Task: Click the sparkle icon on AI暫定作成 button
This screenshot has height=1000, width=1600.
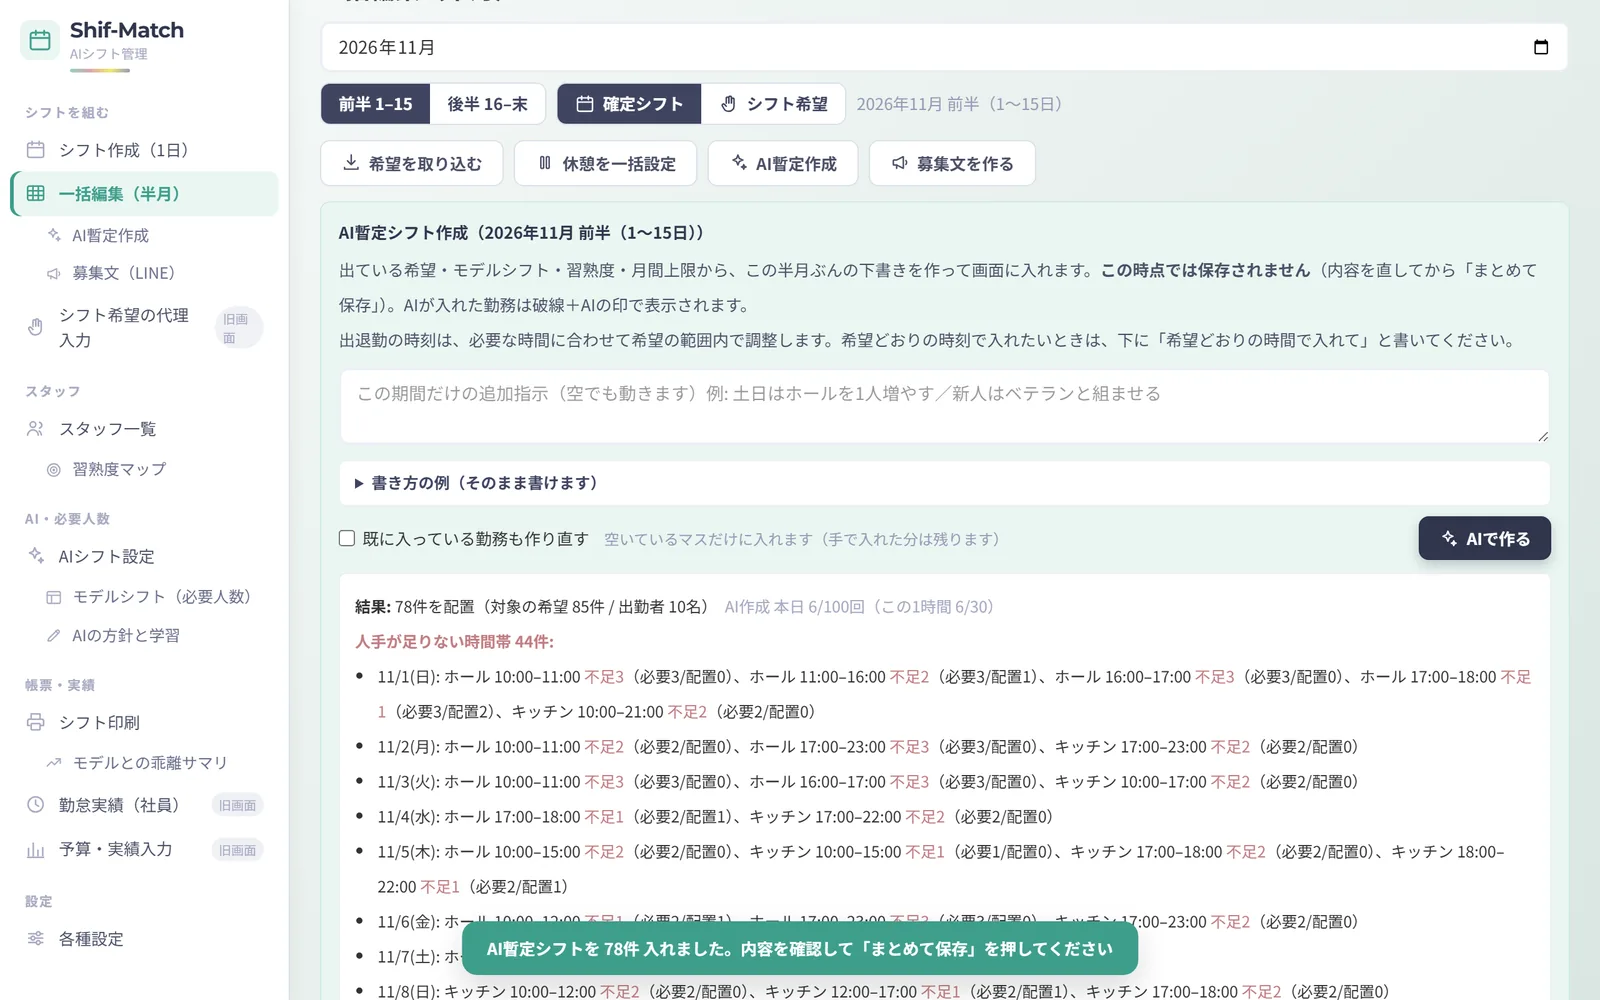Action: pyautogui.click(x=739, y=163)
